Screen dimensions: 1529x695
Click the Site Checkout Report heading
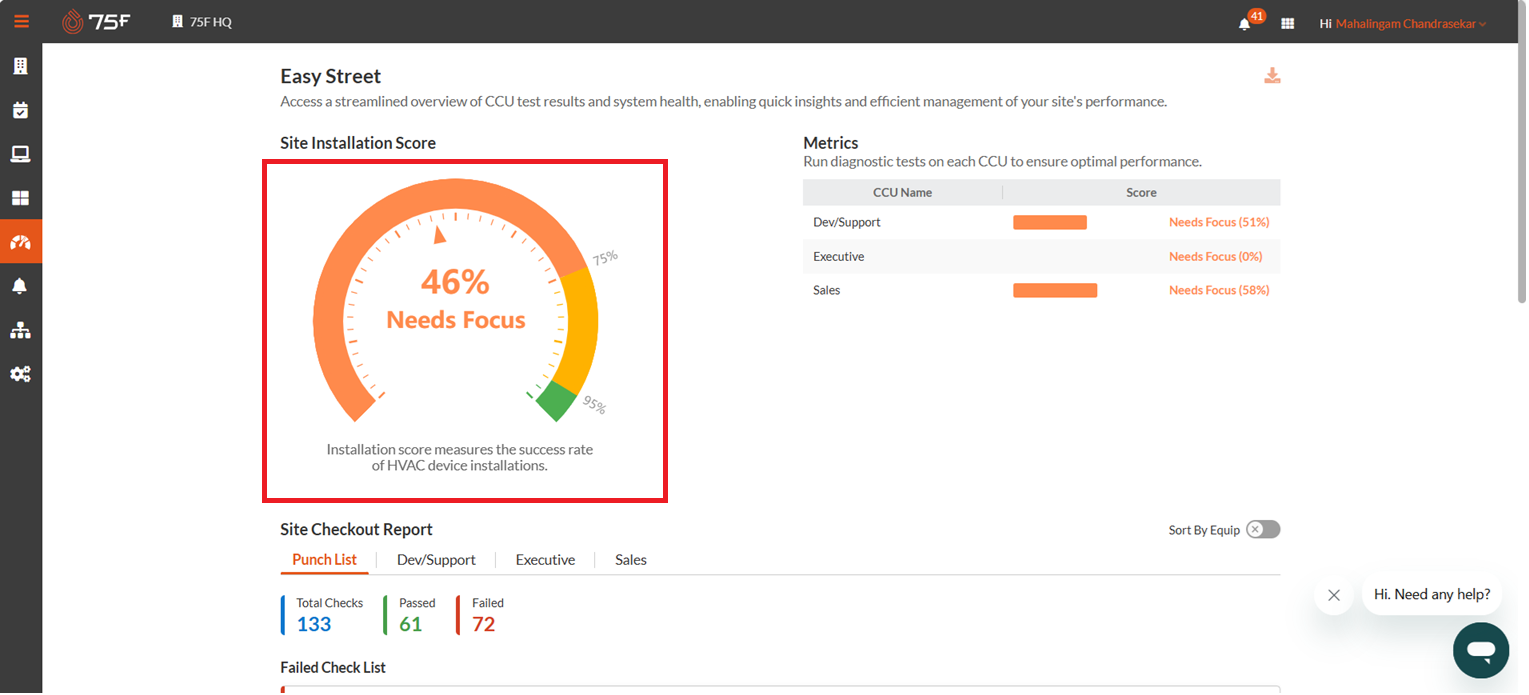tap(357, 529)
